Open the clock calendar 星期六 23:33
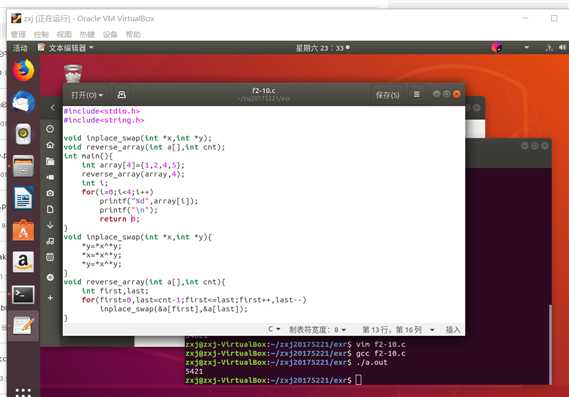The height and width of the screenshot is (397, 569). coord(323,48)
